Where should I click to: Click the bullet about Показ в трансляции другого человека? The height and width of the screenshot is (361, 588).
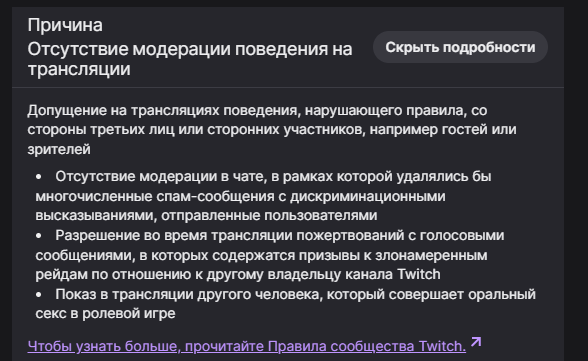[x=285, y=304]
